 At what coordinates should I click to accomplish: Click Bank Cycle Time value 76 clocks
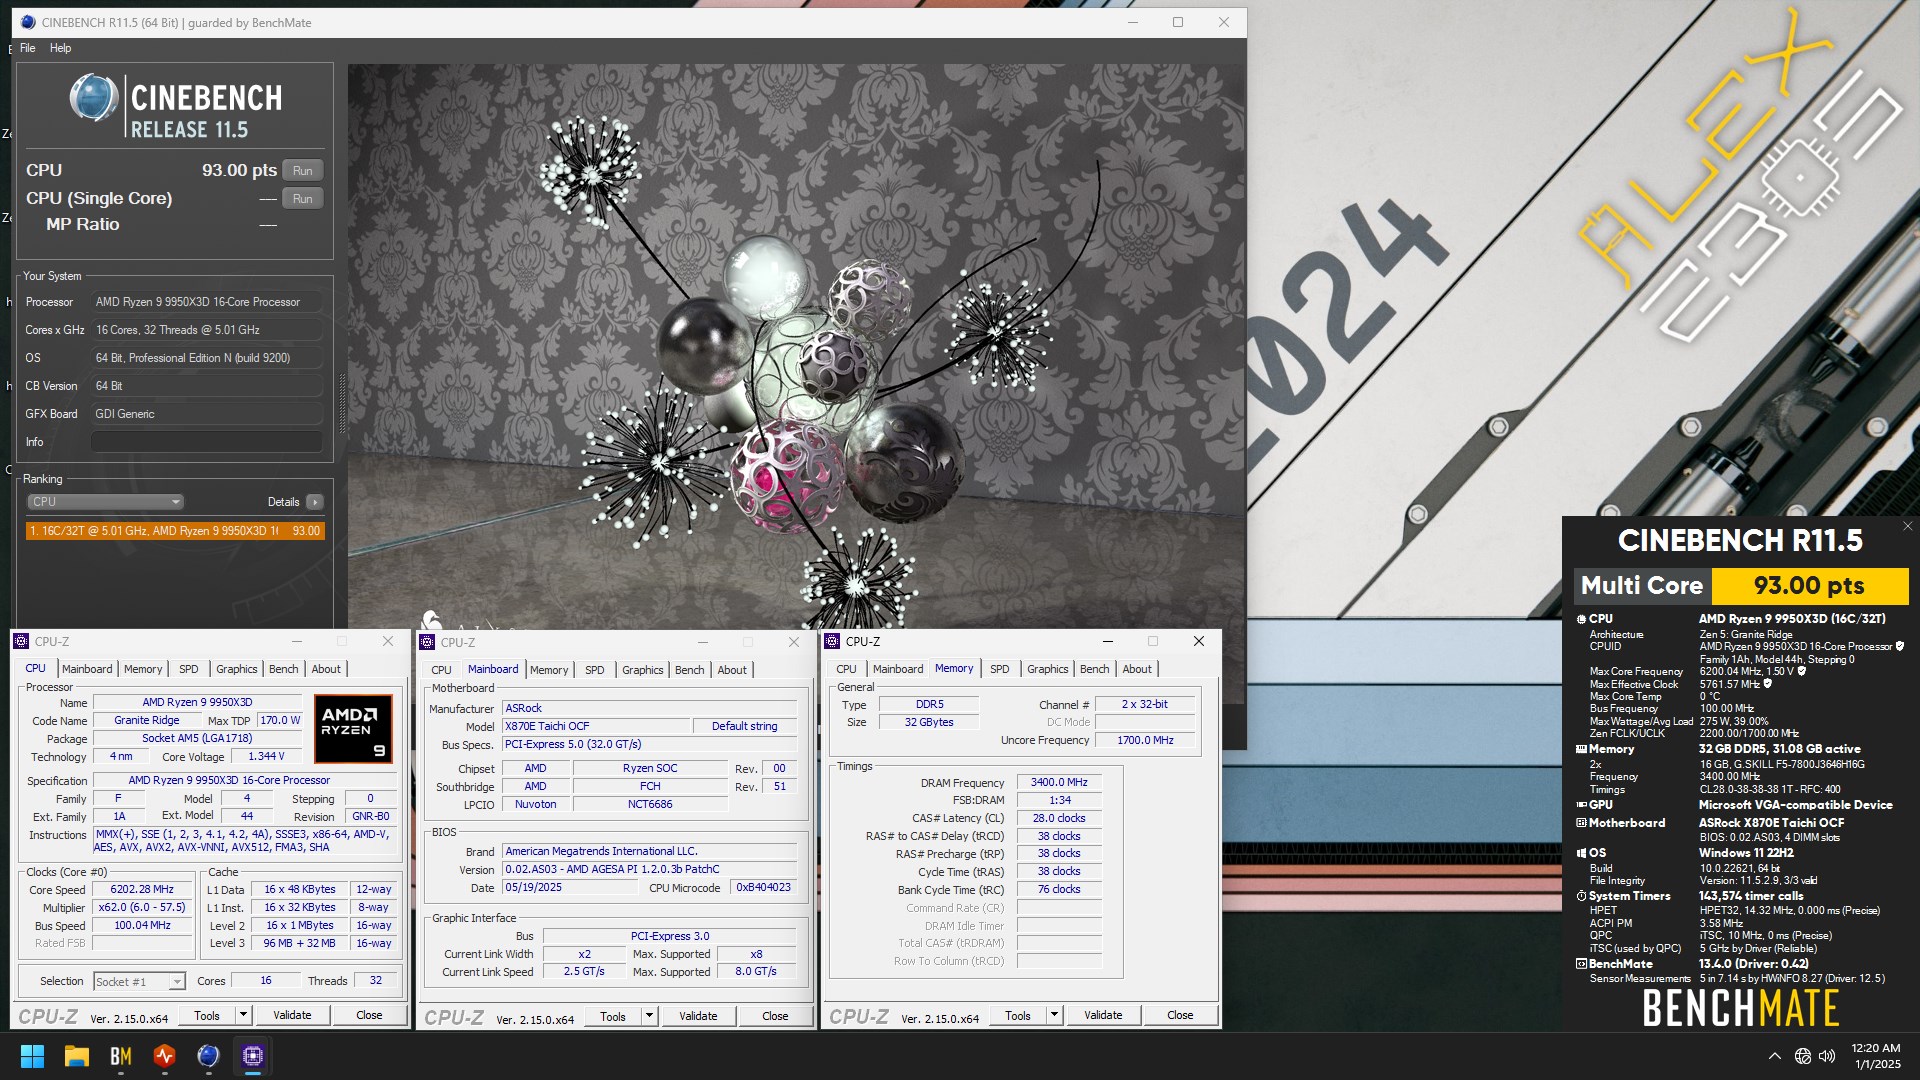[x=1059, y=890]
